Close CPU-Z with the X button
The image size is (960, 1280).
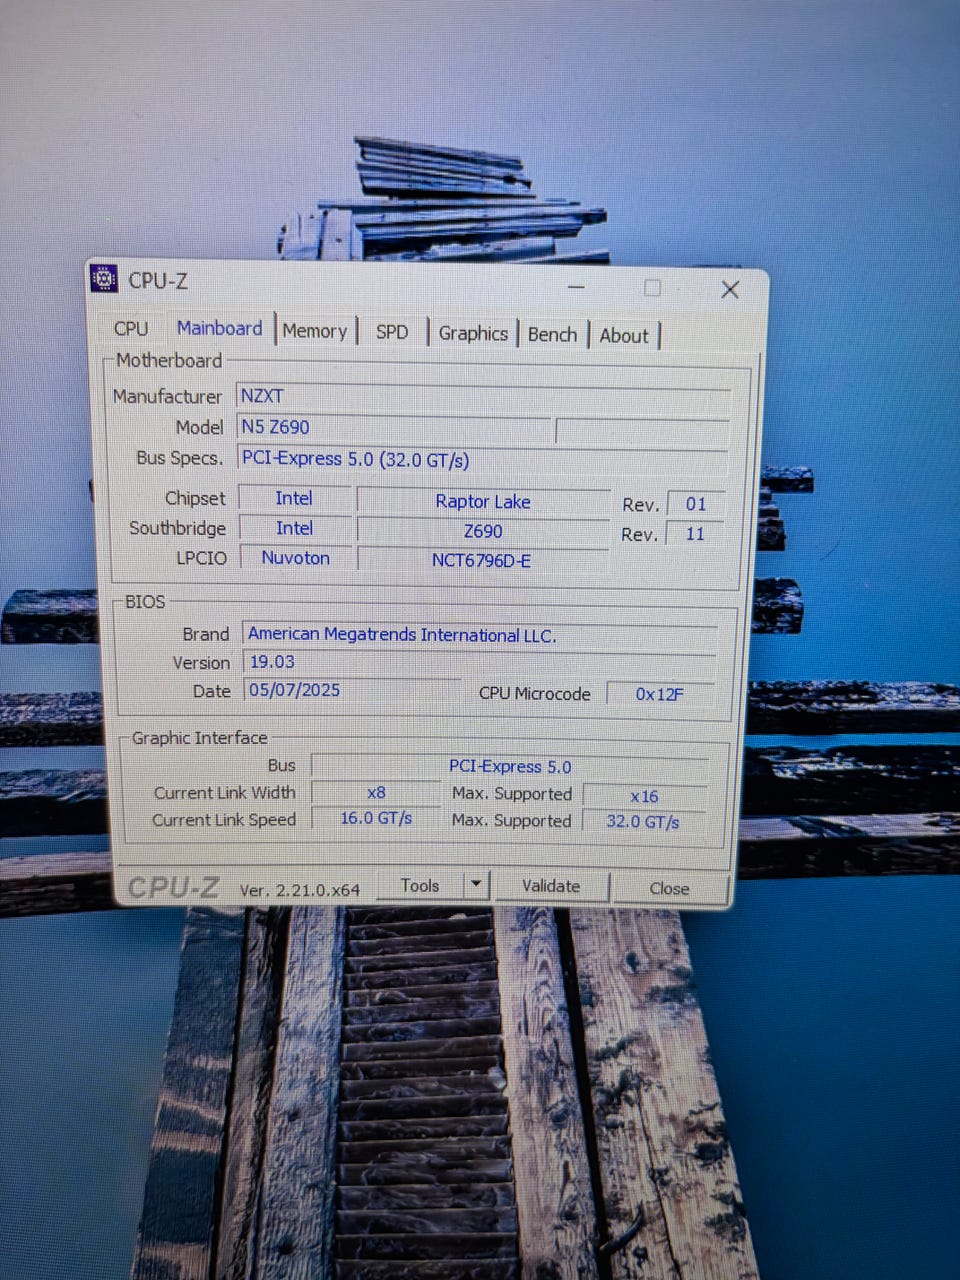(730, 289)
